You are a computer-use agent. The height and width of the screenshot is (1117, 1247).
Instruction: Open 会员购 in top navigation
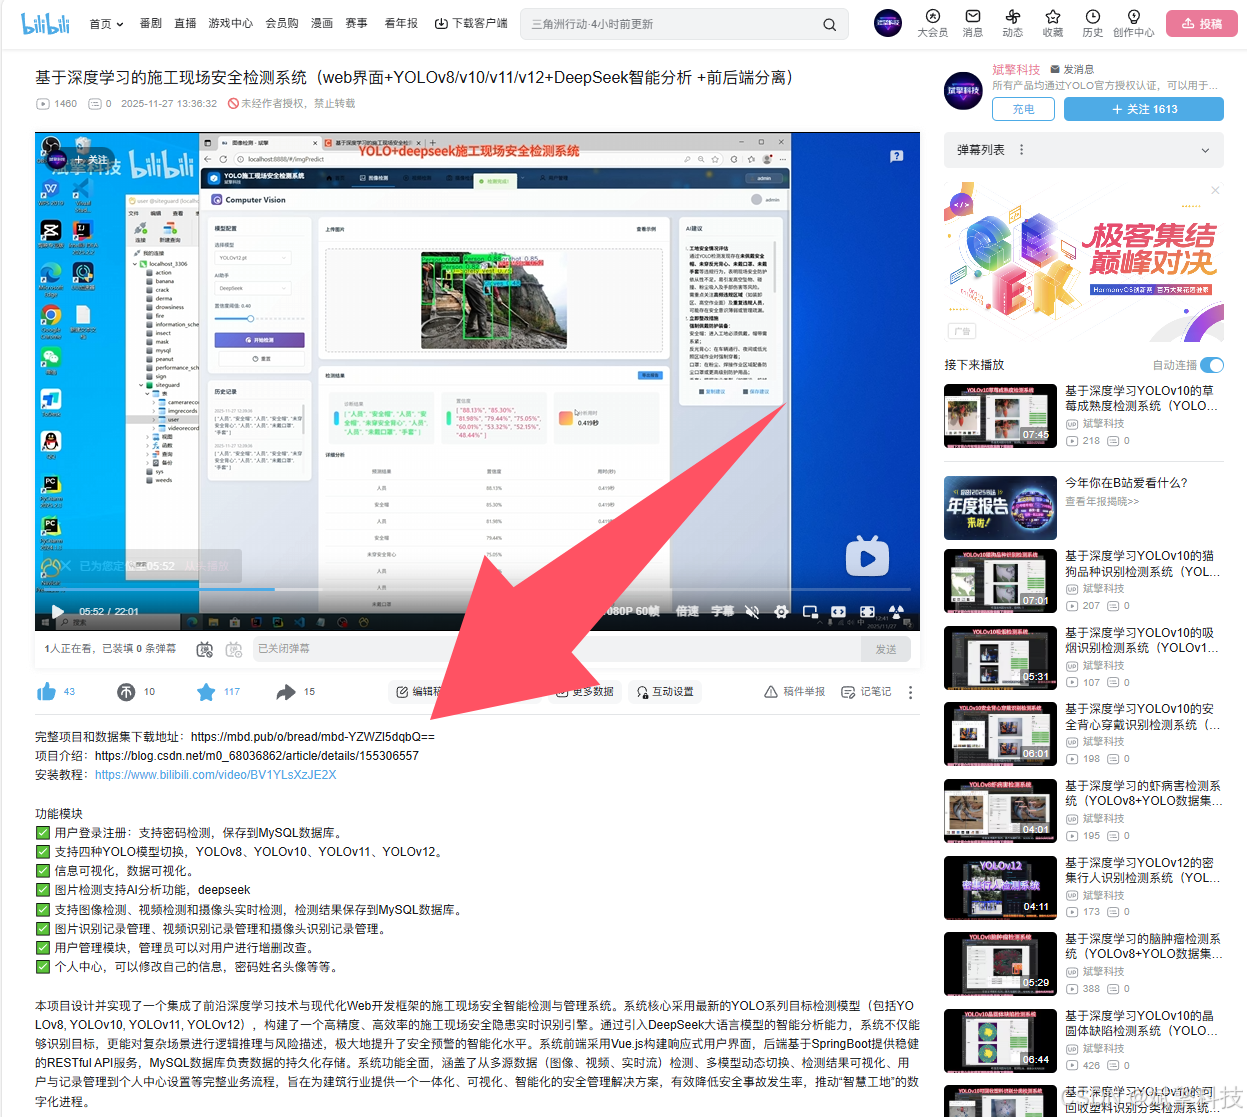click(282, 23)
